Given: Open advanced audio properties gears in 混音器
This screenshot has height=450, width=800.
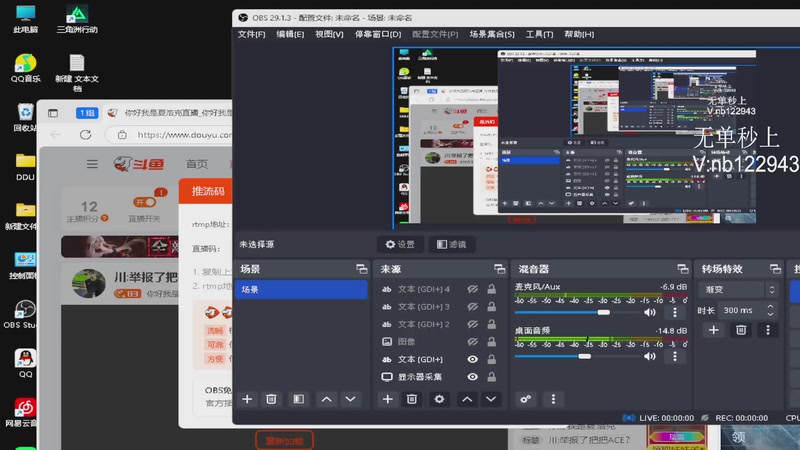Looking at the screenshot, I should click(526, 399).
